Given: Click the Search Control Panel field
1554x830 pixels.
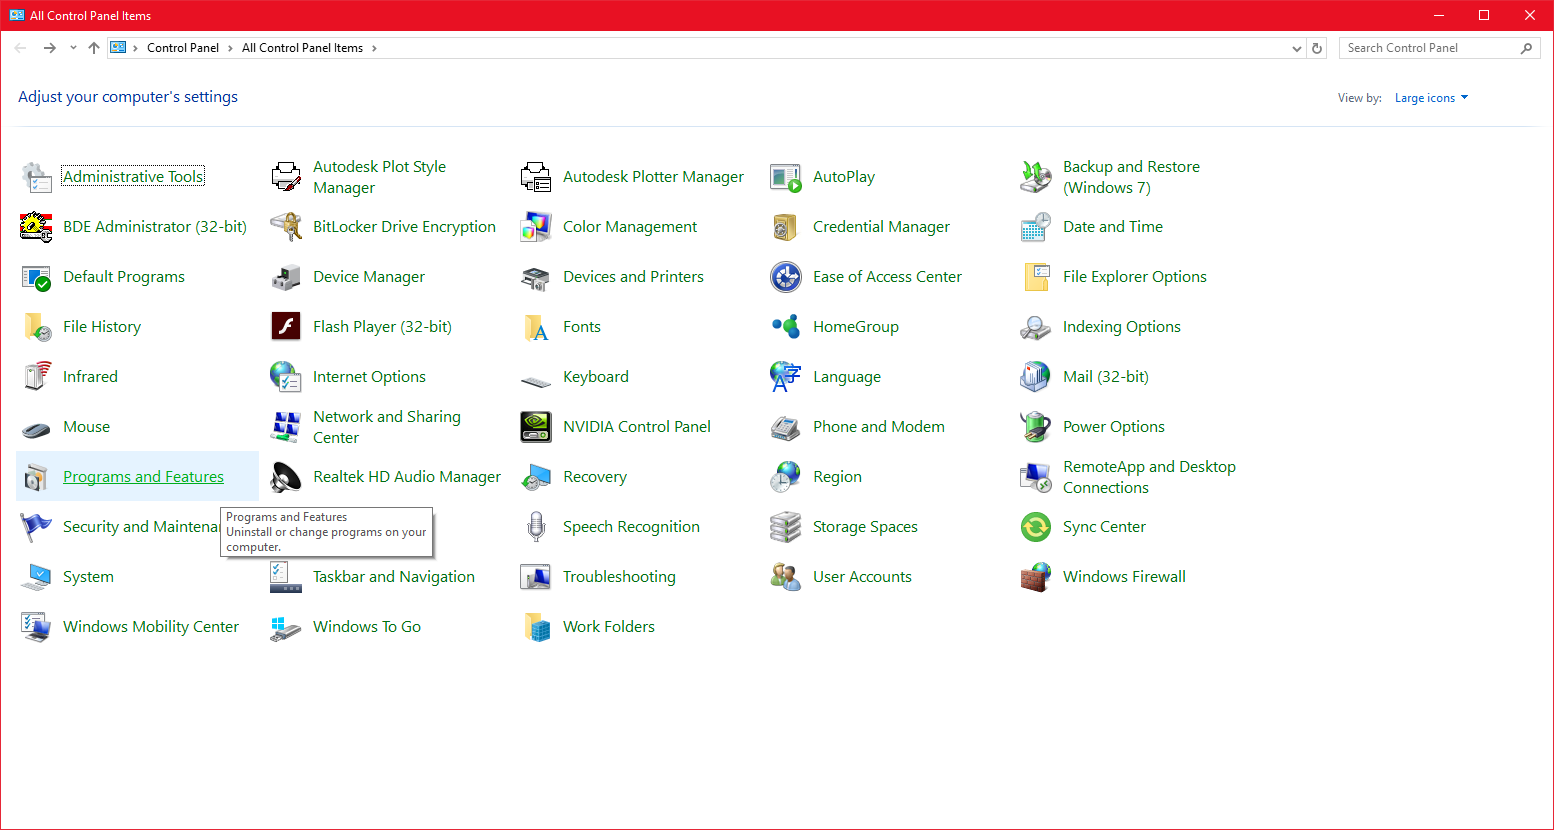Looking at the screenshot, I should pyautogui.click(x=1428, y=48).
